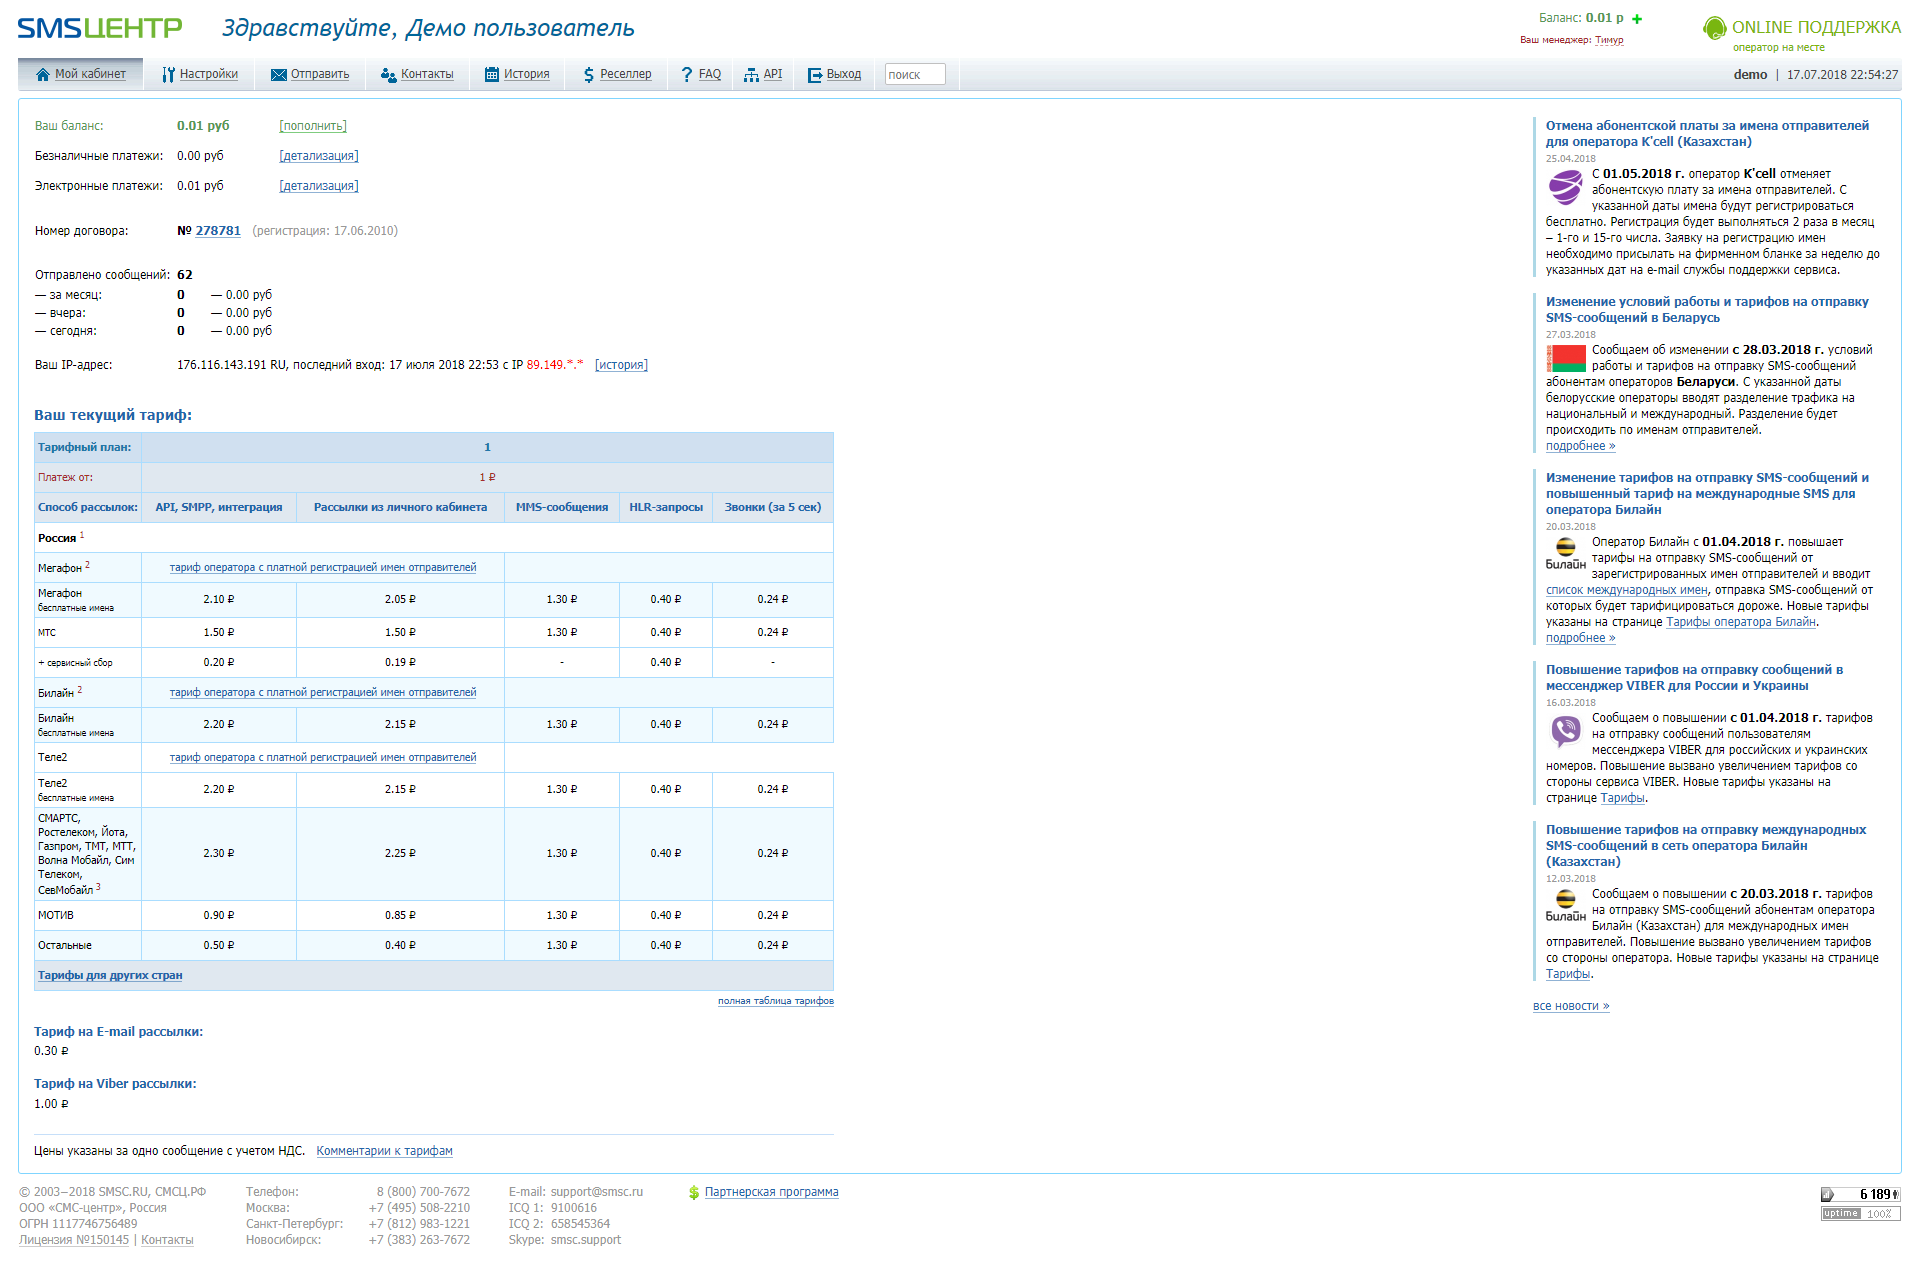Click the dollar icon by Партнерская программа

[x=694, y=1193]
